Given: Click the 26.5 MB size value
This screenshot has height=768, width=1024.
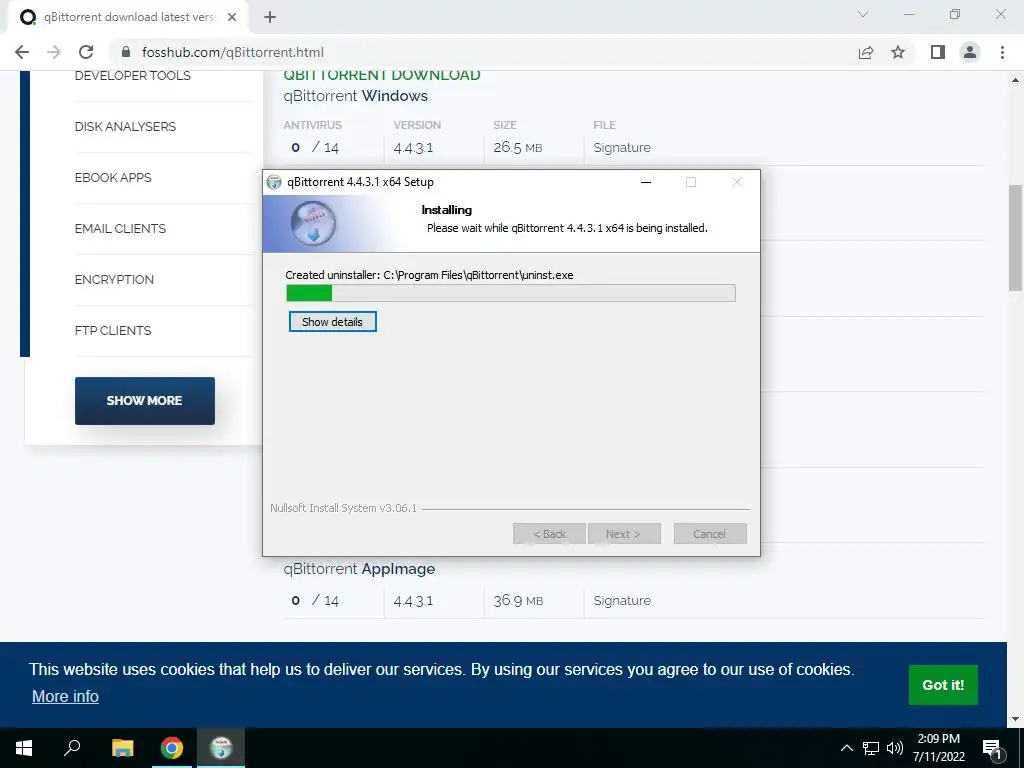Looking at the screenshot, I should coord(518,148).
